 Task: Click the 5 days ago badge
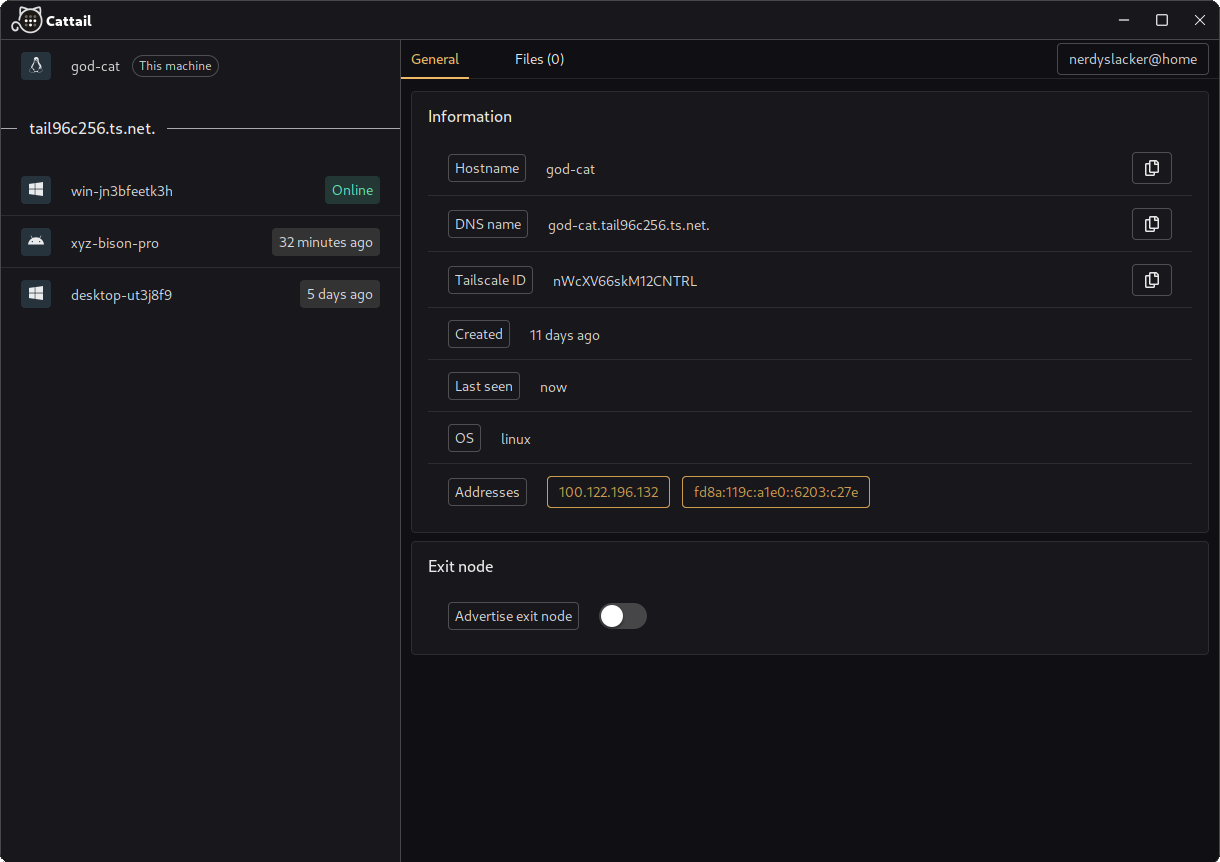click(x=340, y=294)
